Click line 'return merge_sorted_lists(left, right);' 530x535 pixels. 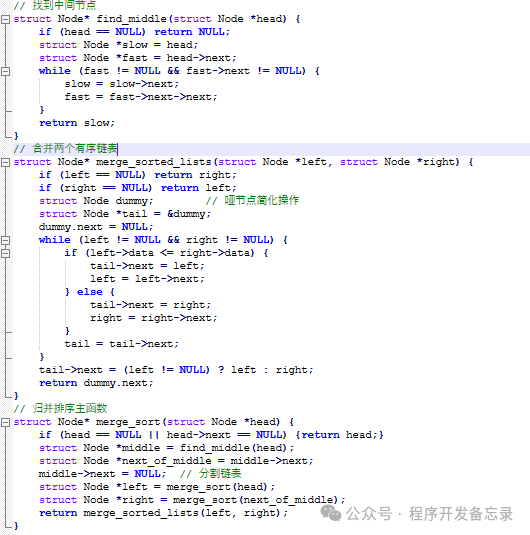tap(163, 513)
